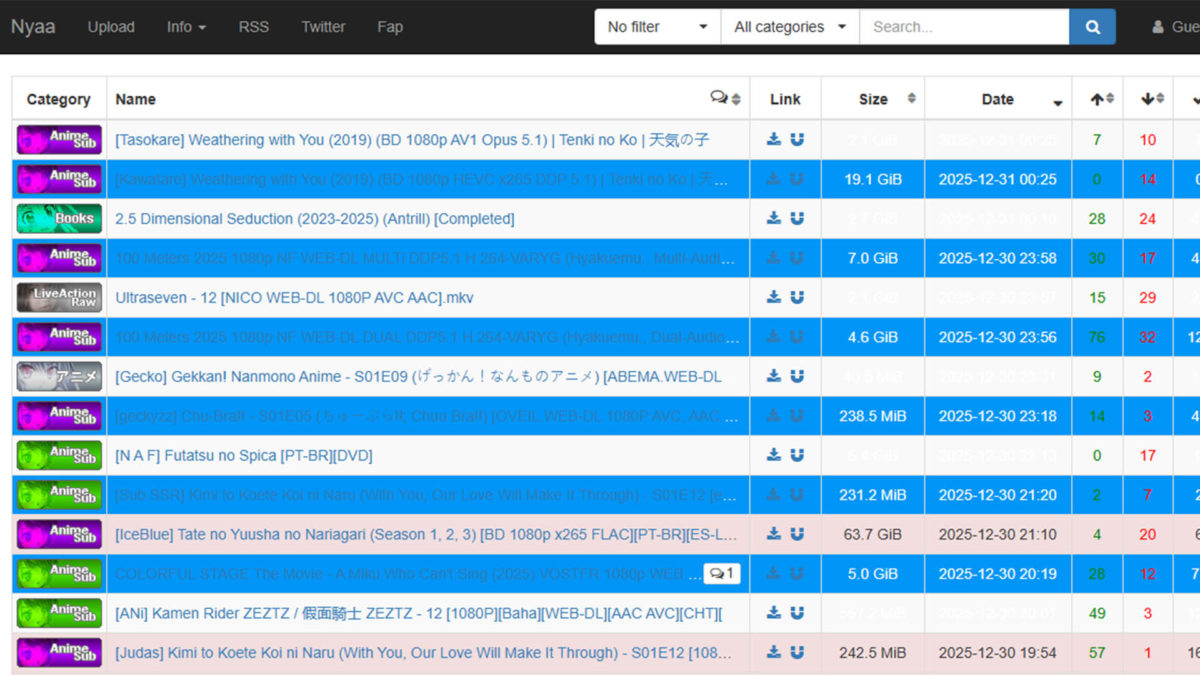Open comments bubble on COLORFUL STAGE row
Image resolution: width=1200 pixels, height=675 pixels.
722,573
